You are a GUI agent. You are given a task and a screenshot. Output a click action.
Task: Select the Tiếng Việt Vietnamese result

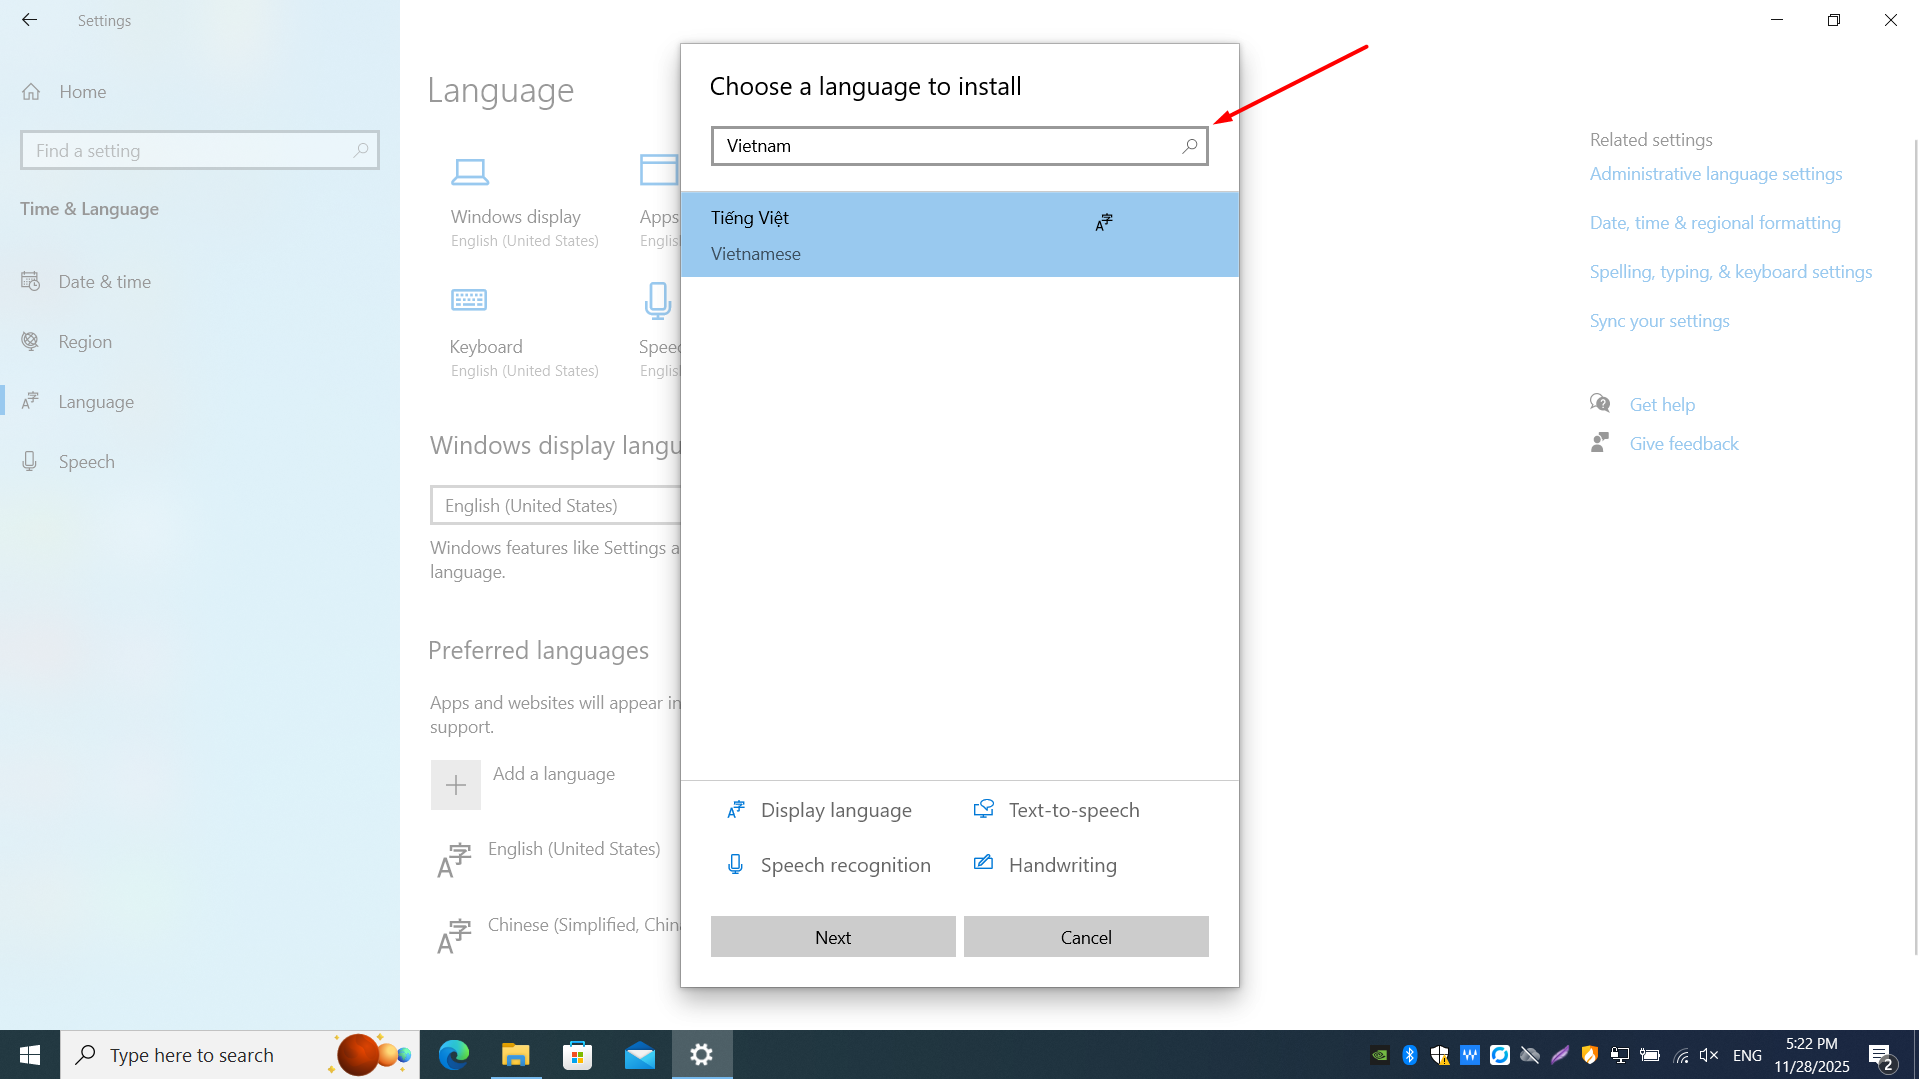(x=959, y=235)
